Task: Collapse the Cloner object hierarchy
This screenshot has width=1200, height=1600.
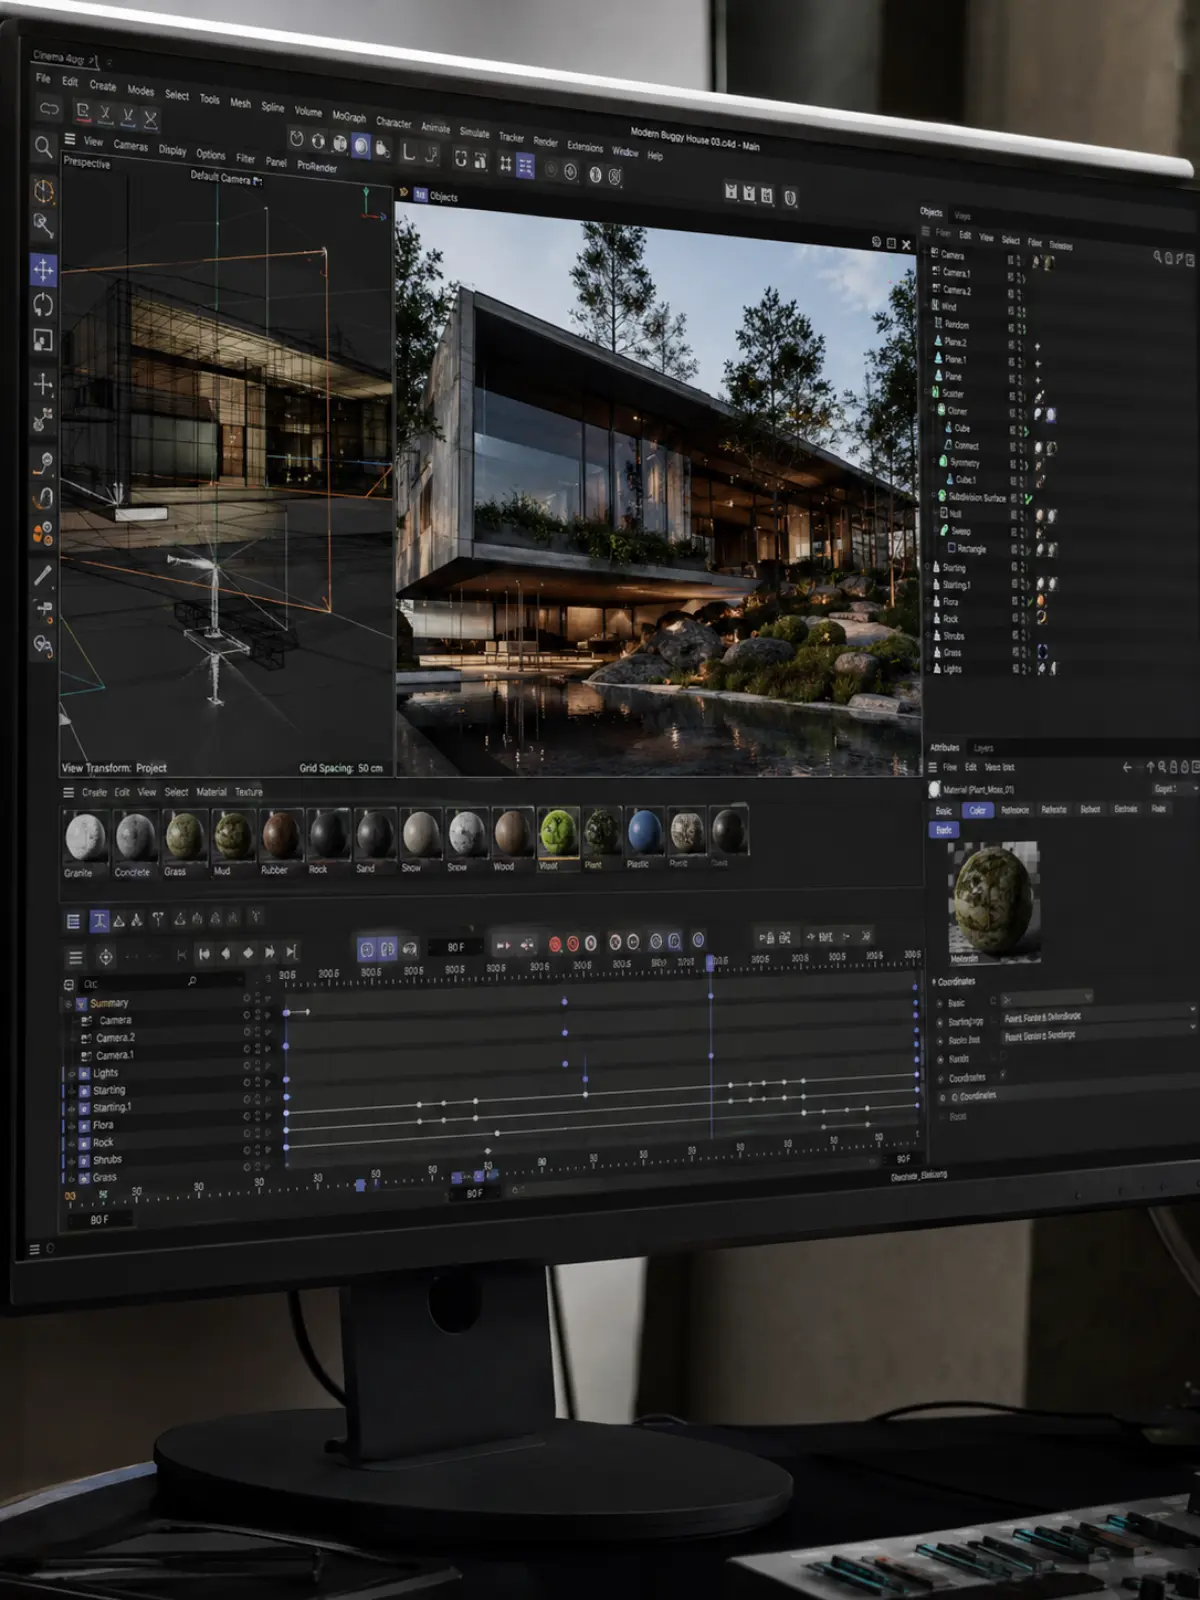Action: click(934, 410)
